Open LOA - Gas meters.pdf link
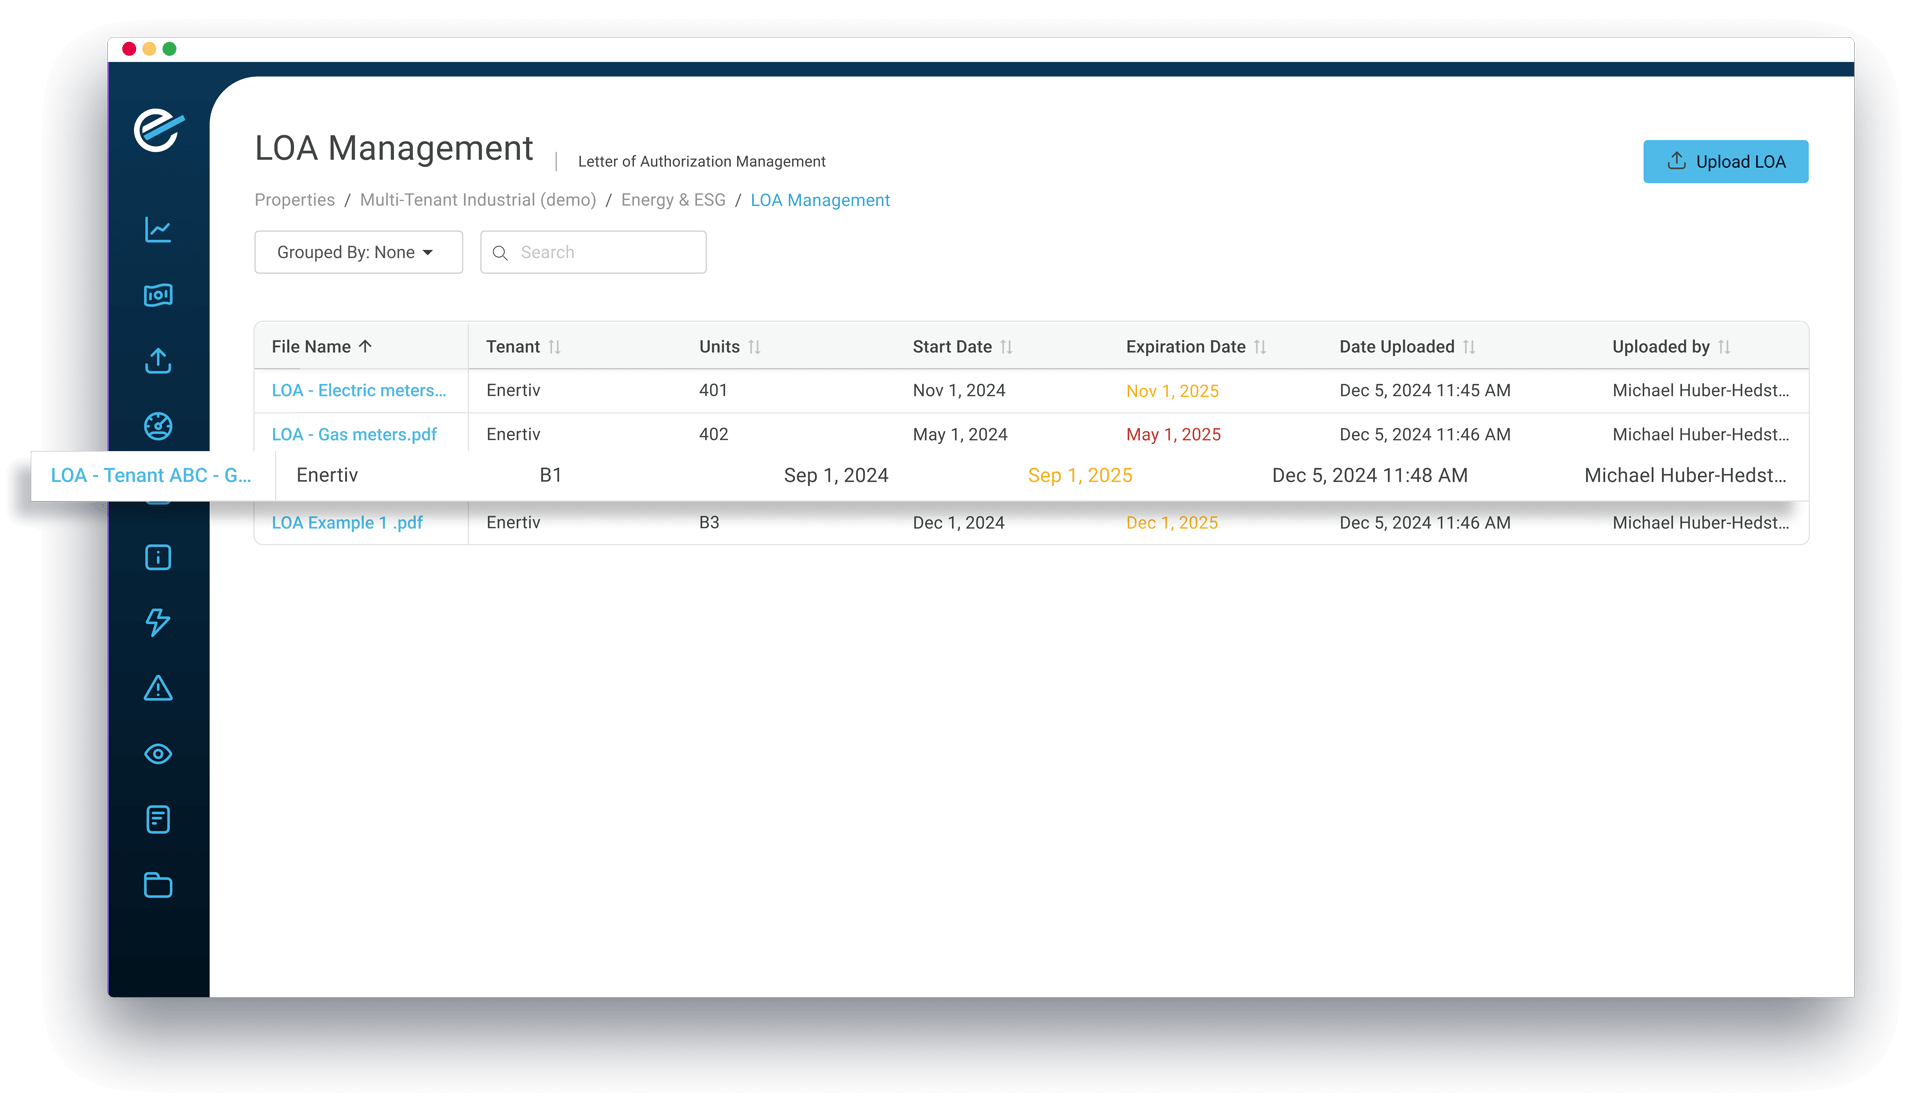 click(x=354, y=434)
